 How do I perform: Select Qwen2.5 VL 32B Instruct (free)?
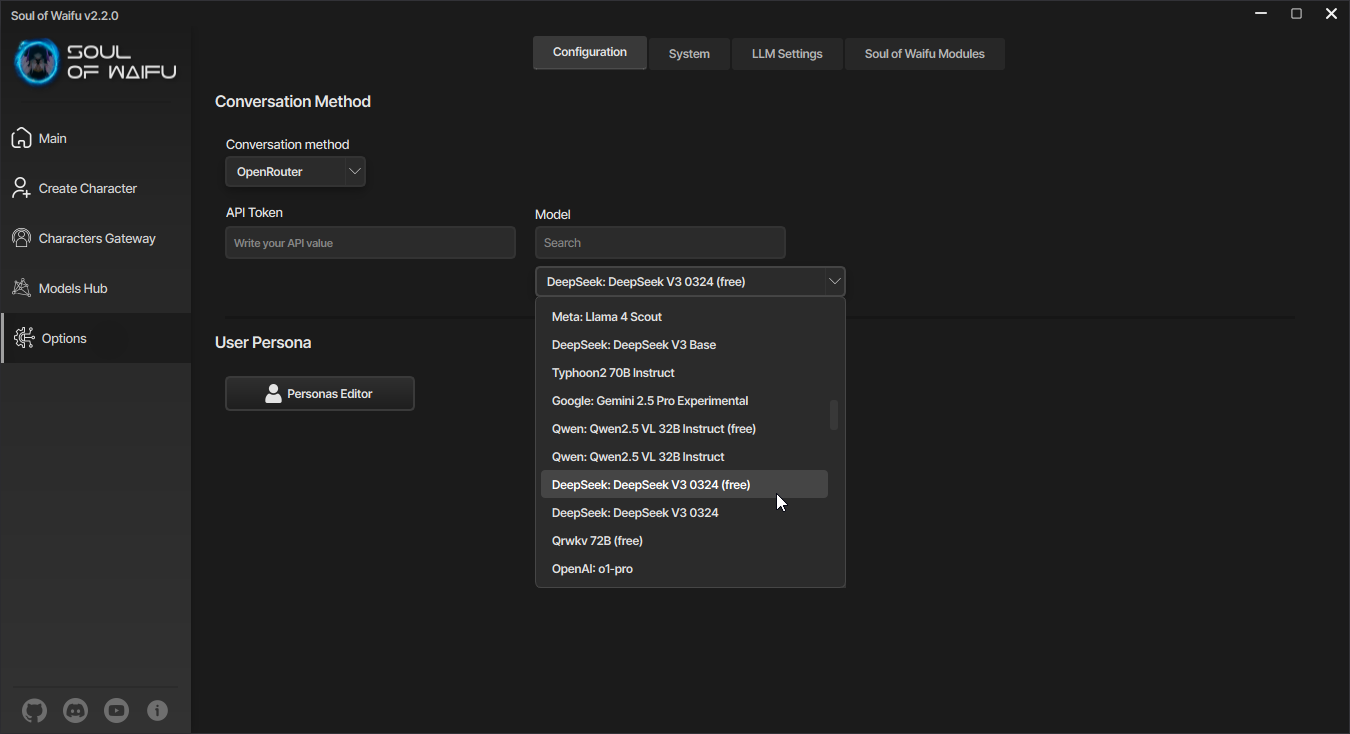coord(684,429)
